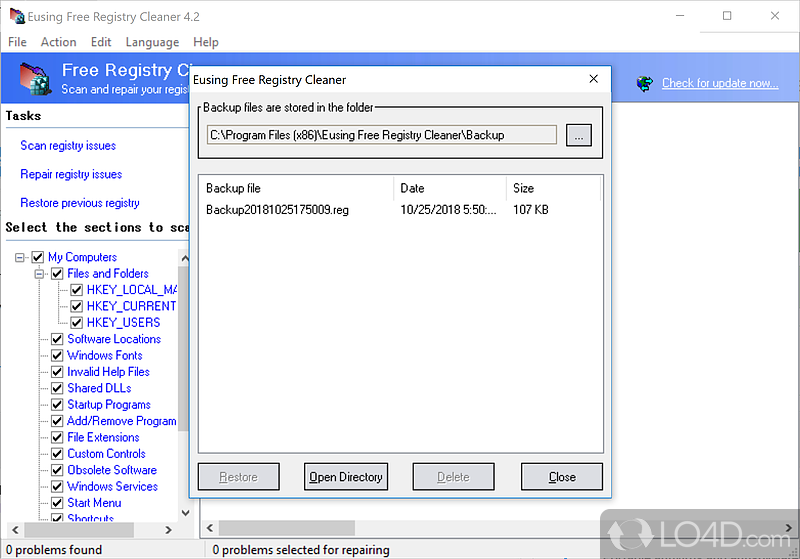Select Backup20181025175009.reg file row

(278, 210)
